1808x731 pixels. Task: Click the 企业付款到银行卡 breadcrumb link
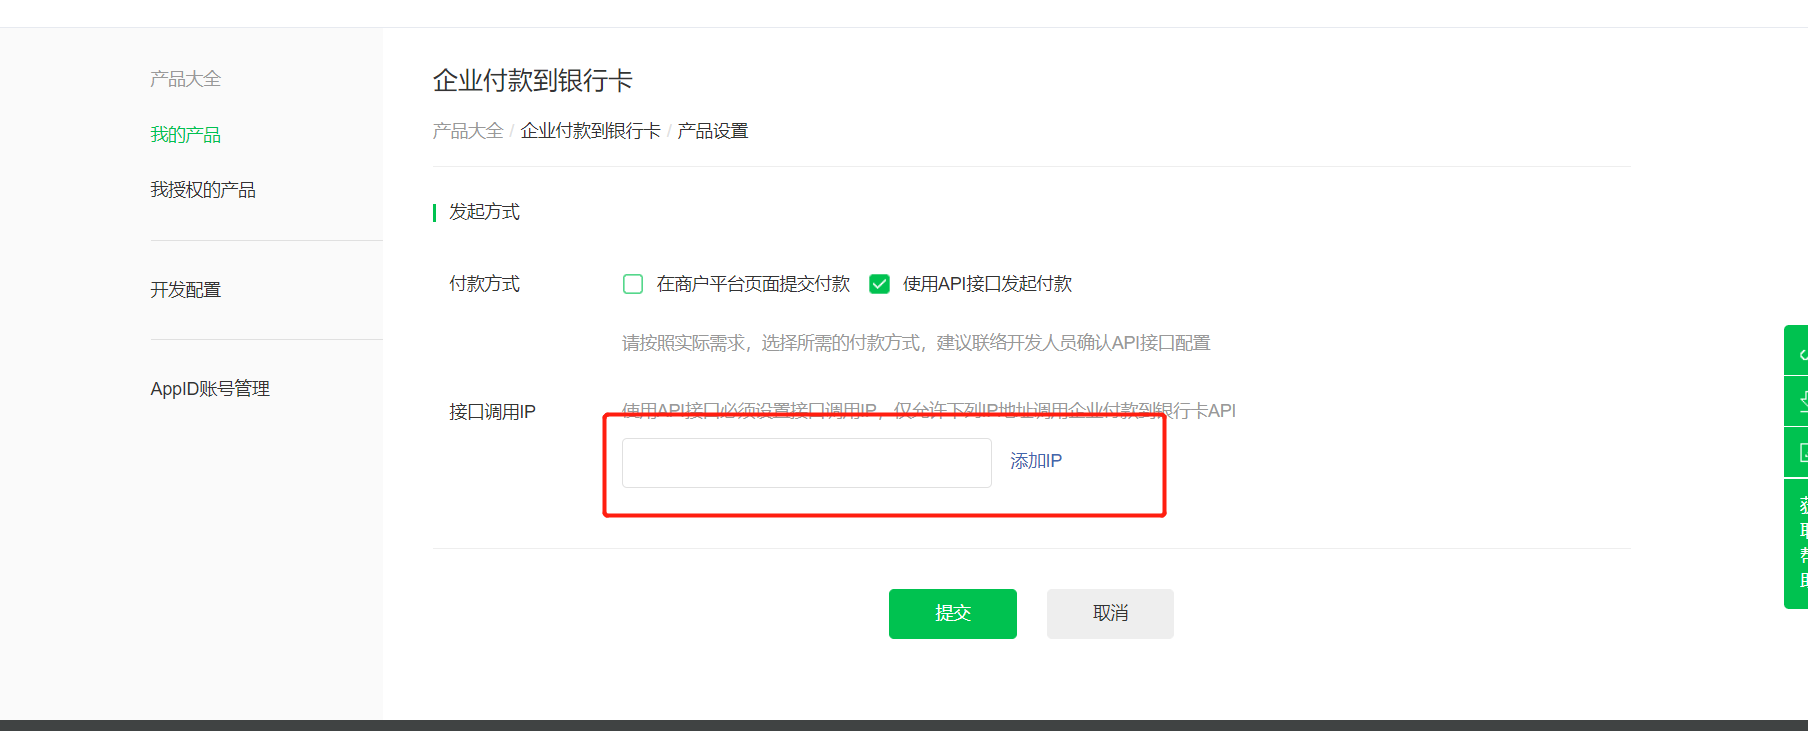(590, 131)
